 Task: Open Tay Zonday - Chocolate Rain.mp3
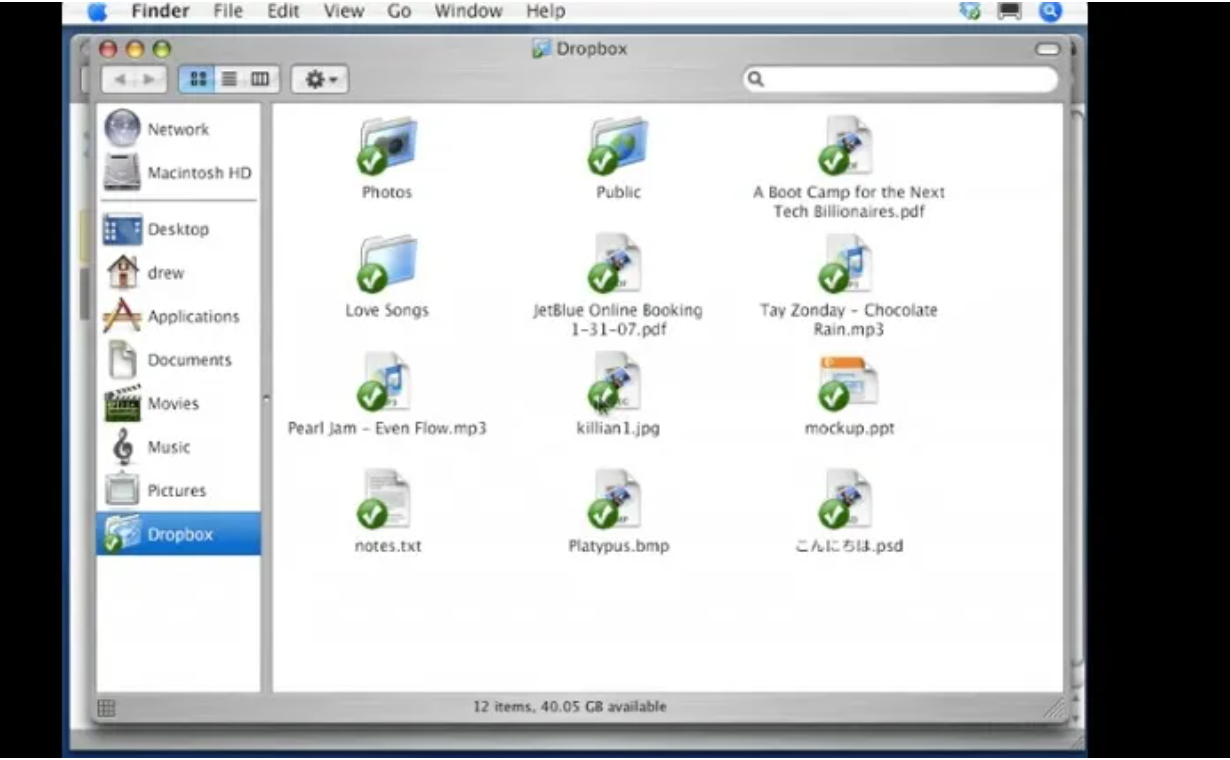[x=848, y=263]
